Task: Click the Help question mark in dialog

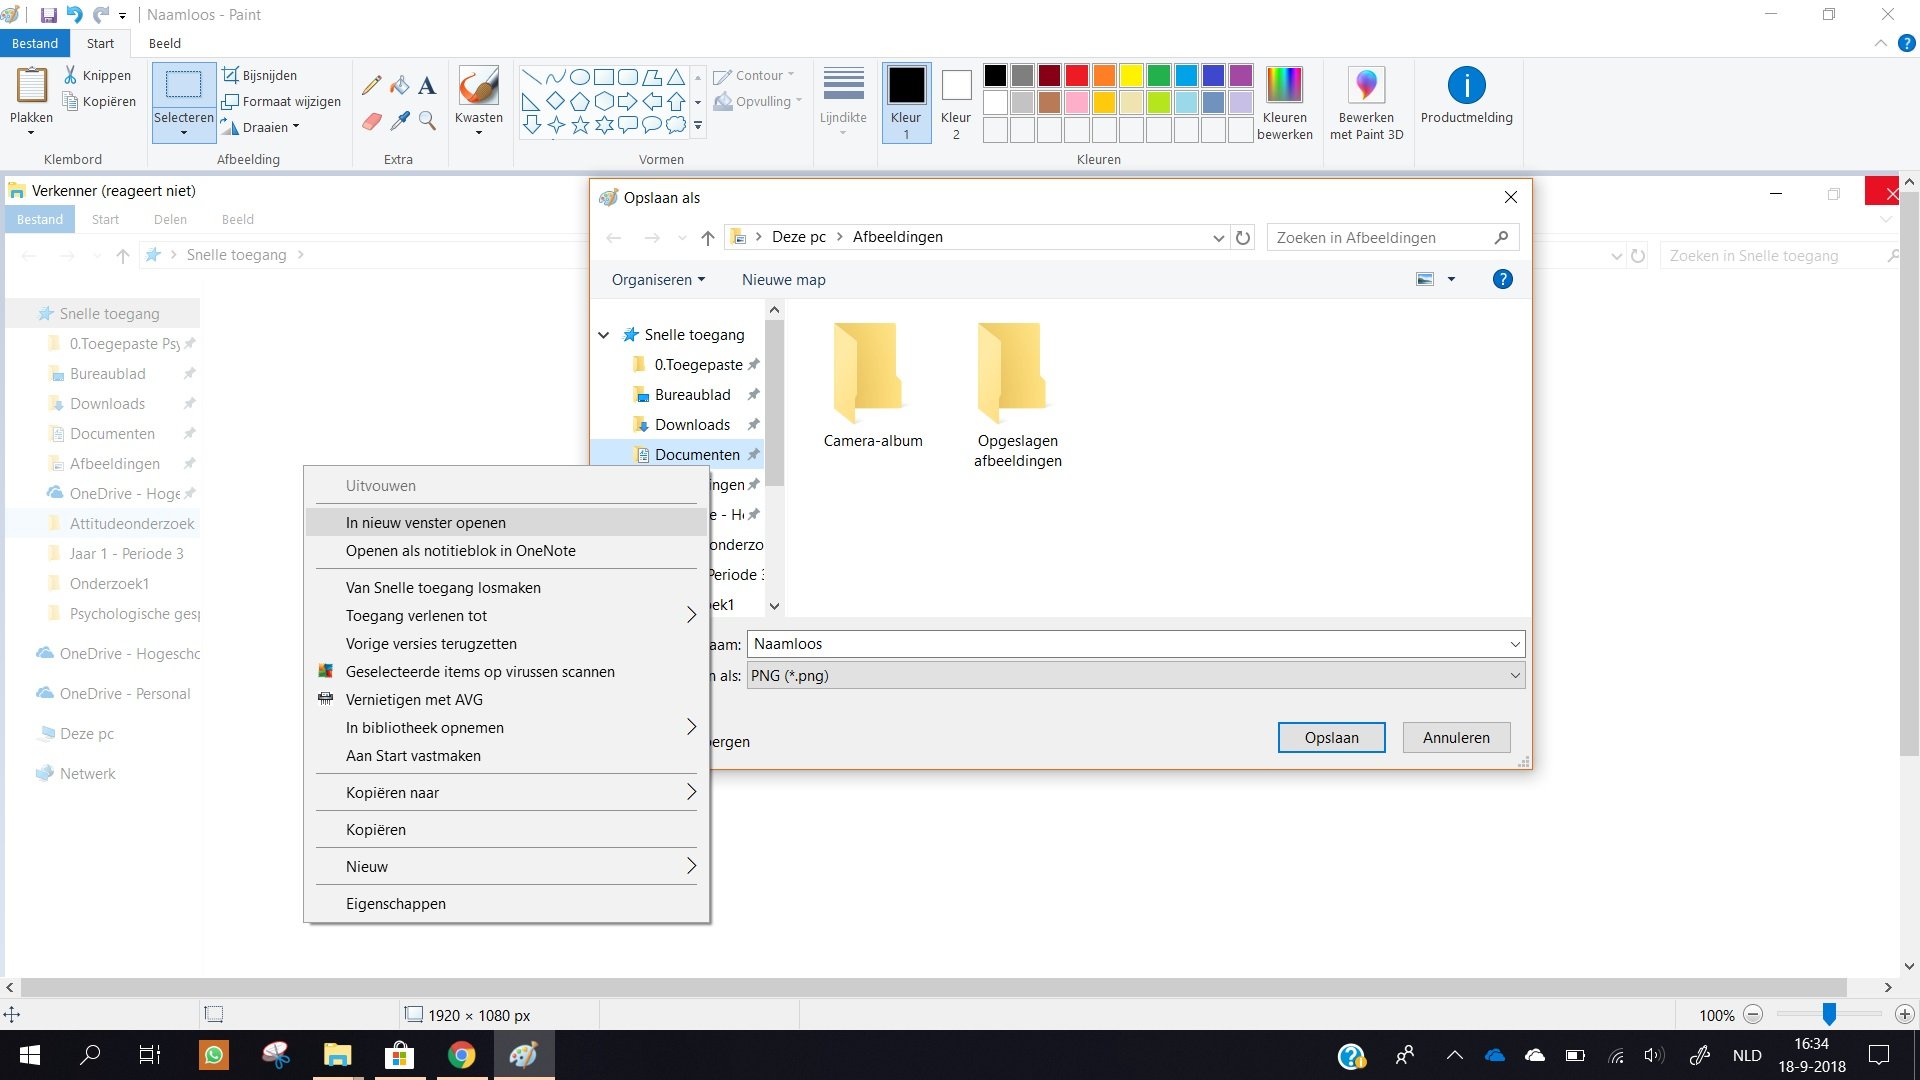Action: pos(1502,280)
